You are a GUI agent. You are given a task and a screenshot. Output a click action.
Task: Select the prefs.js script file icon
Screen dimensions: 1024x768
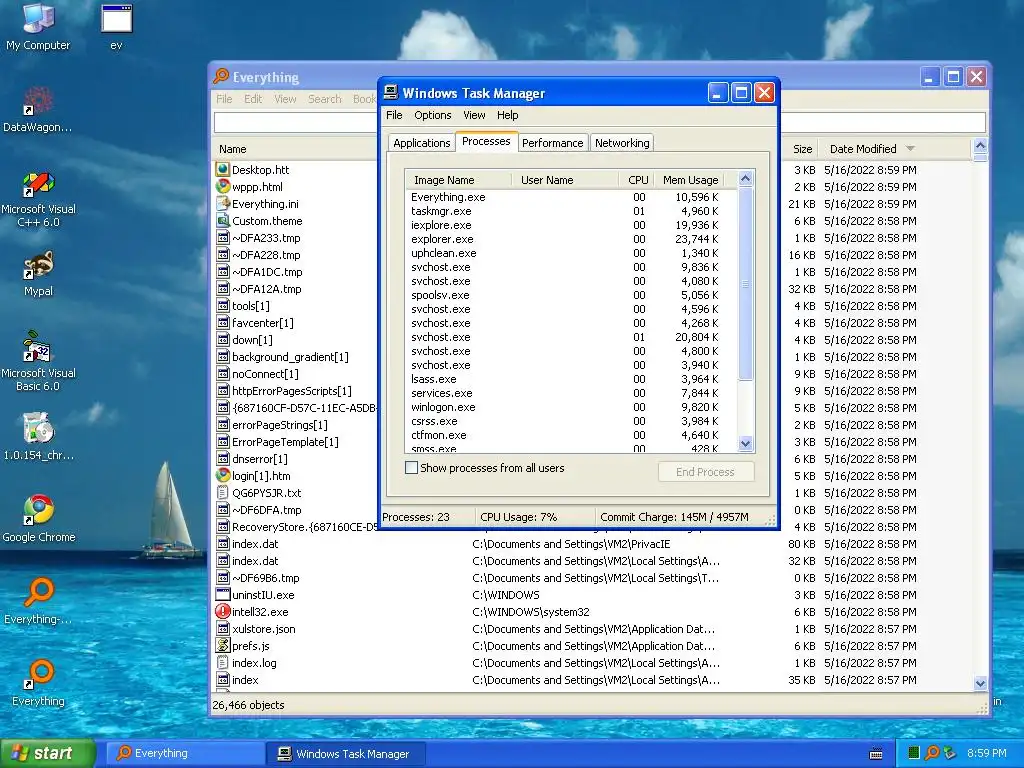(223, 646)
